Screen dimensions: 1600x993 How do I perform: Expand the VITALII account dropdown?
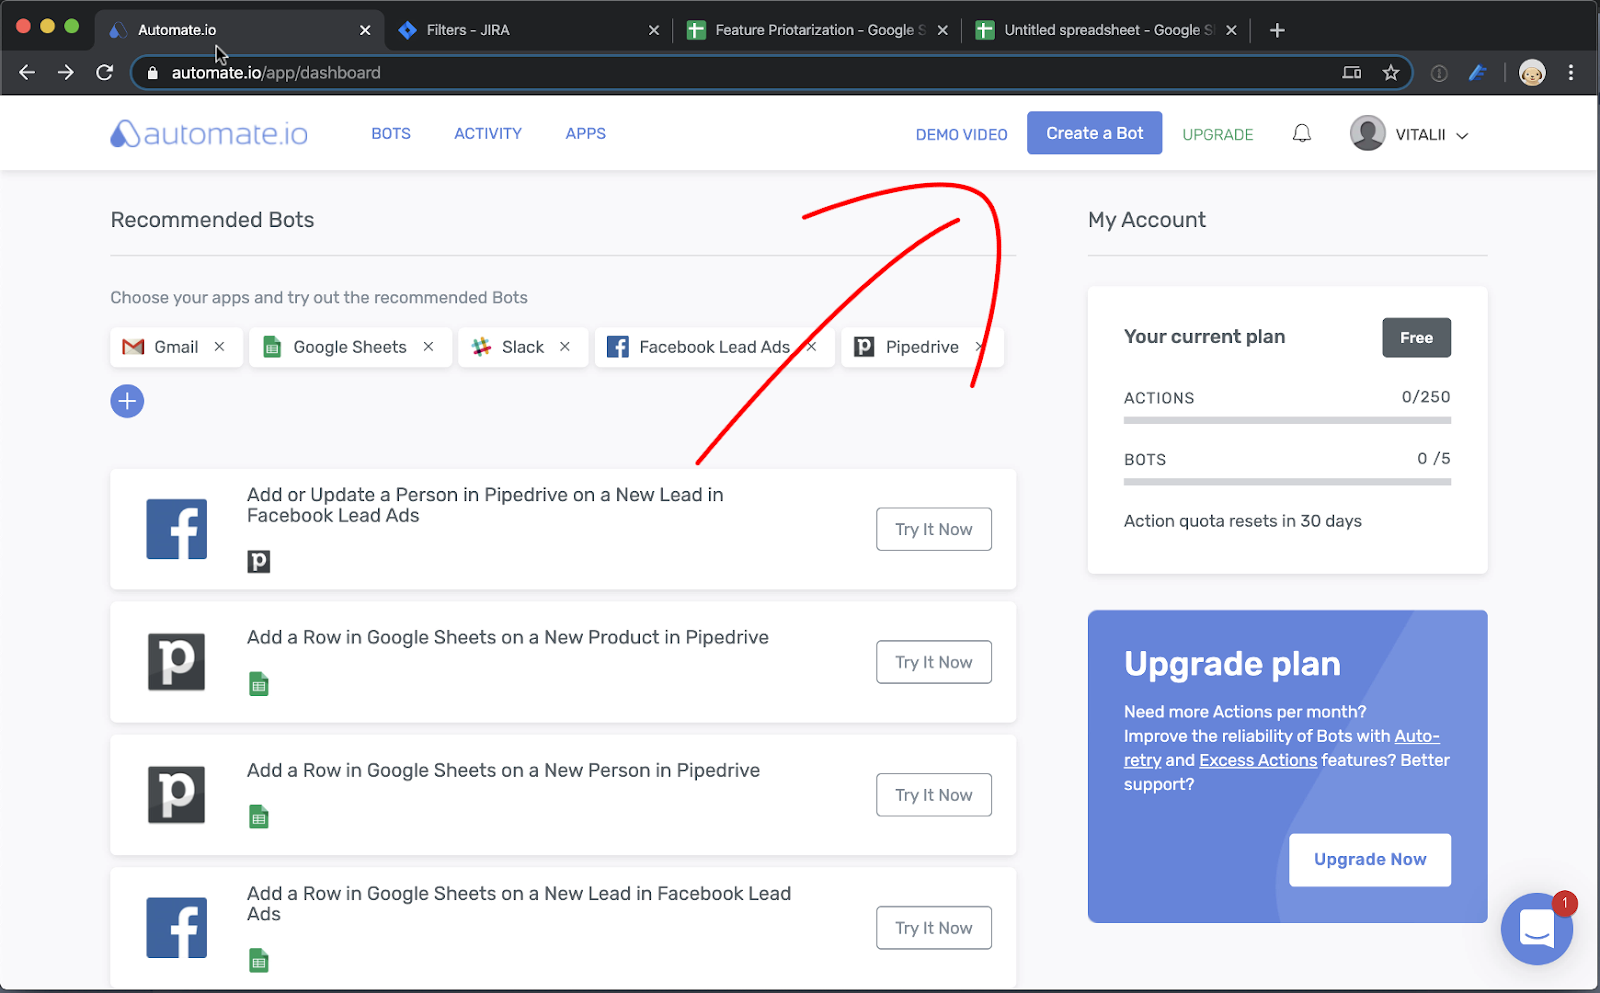(1462, 135)
